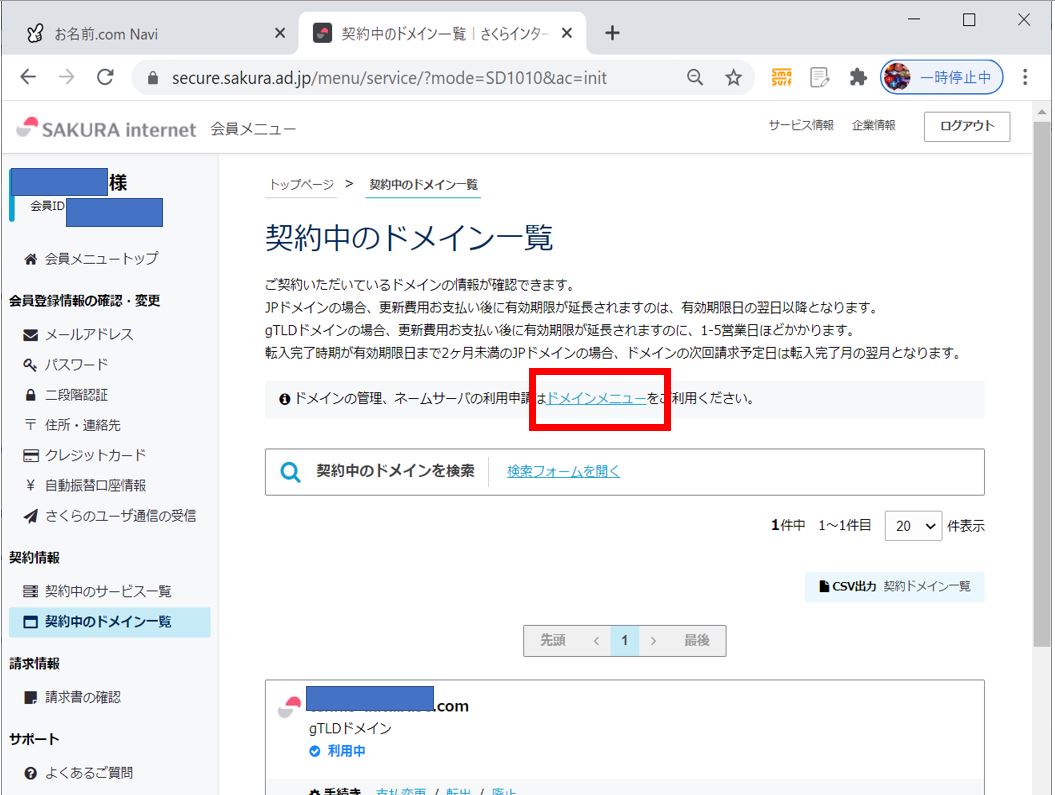Click 検索フォームを開く link
Viewport: 1055px width, 795px height.
(x=563, y=471)
